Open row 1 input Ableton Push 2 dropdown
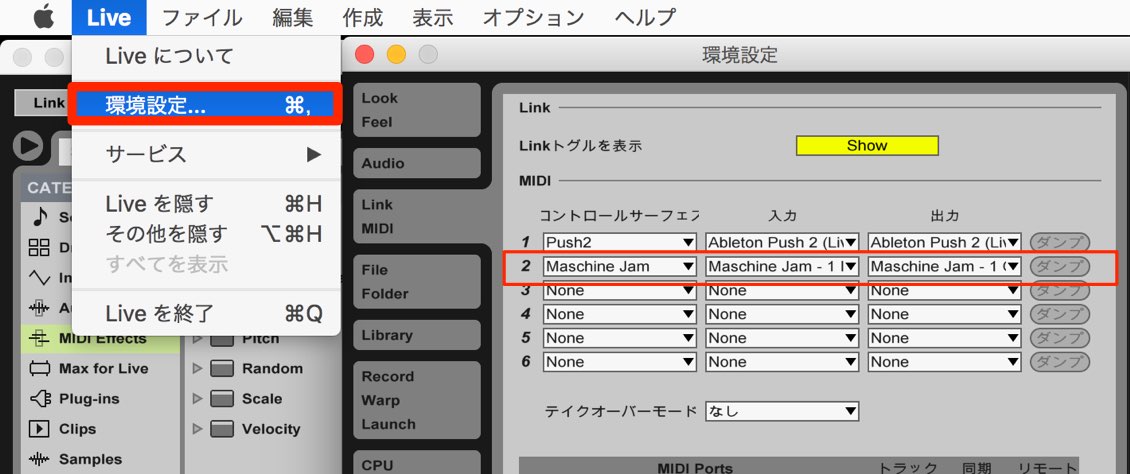Image resolution: width=1130 pixels, height=474 pixels. [782, 242]
